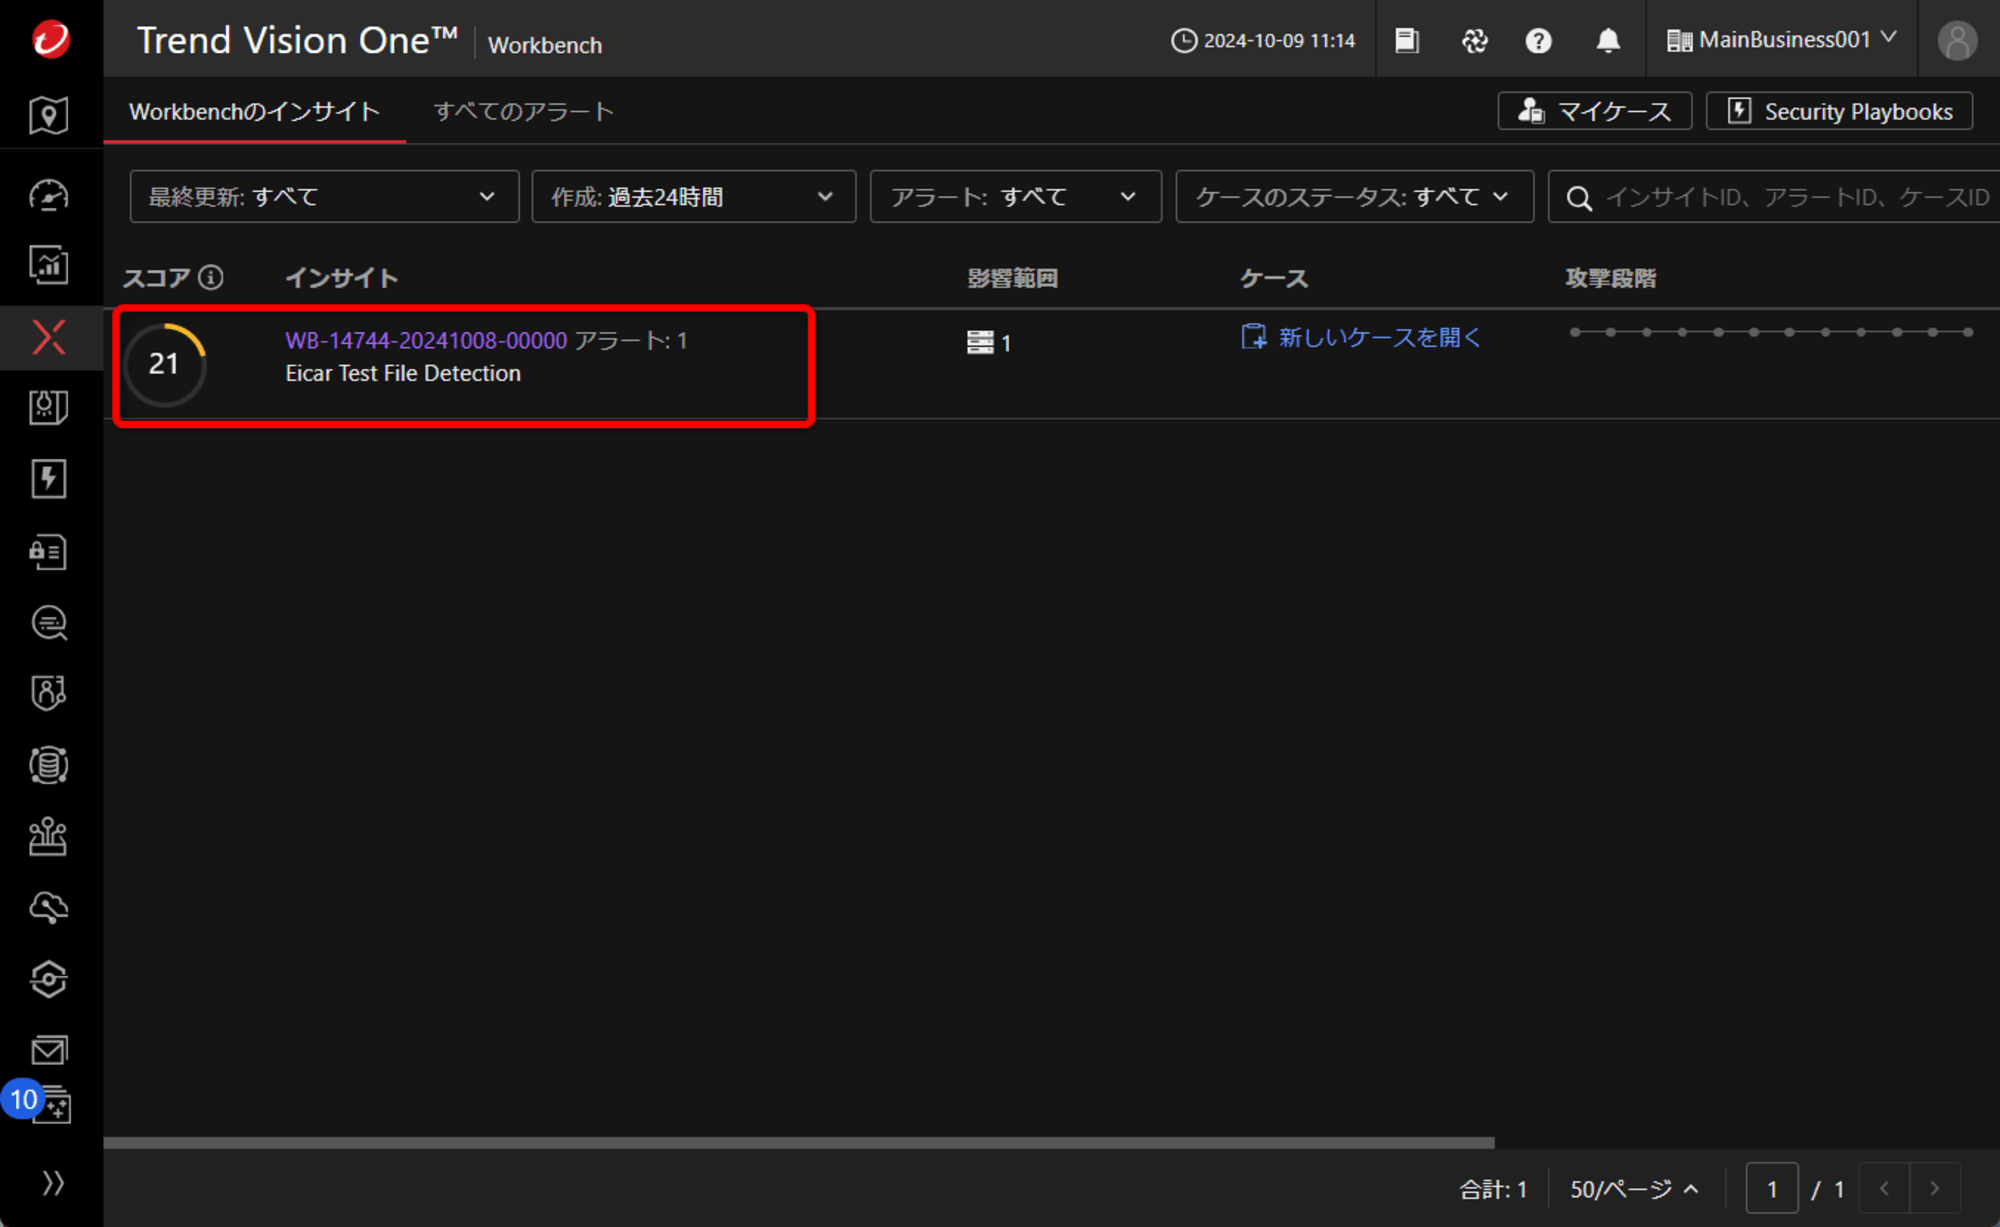
Task: Open the network inventory sidebar icon
Action: coord(49,837)
